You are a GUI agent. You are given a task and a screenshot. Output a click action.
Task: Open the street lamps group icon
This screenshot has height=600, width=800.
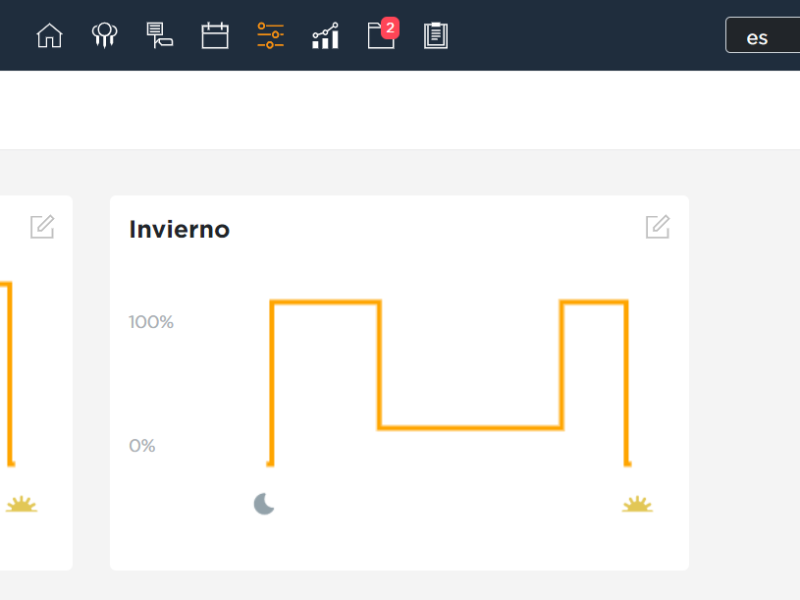[104, 36]
